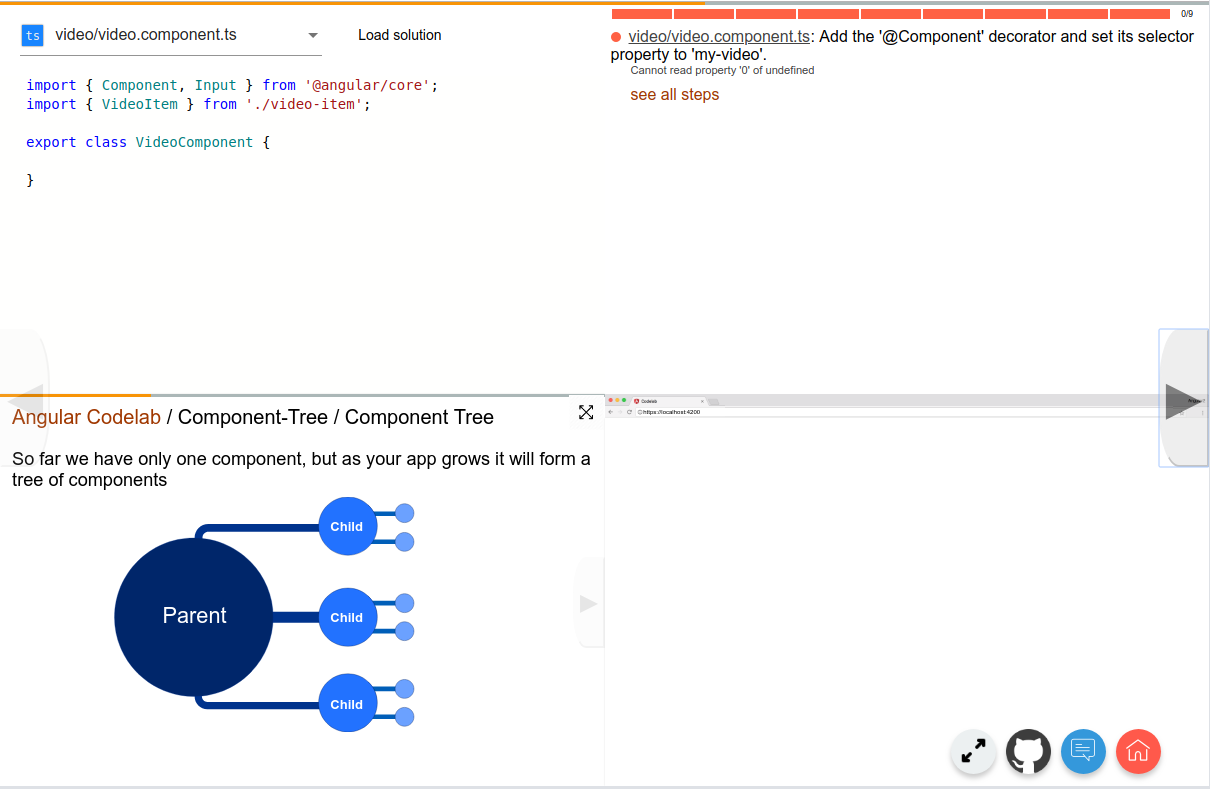This screenshot has height=789, width=1210.
Task: Click the red home icon
Action: 1138,751
